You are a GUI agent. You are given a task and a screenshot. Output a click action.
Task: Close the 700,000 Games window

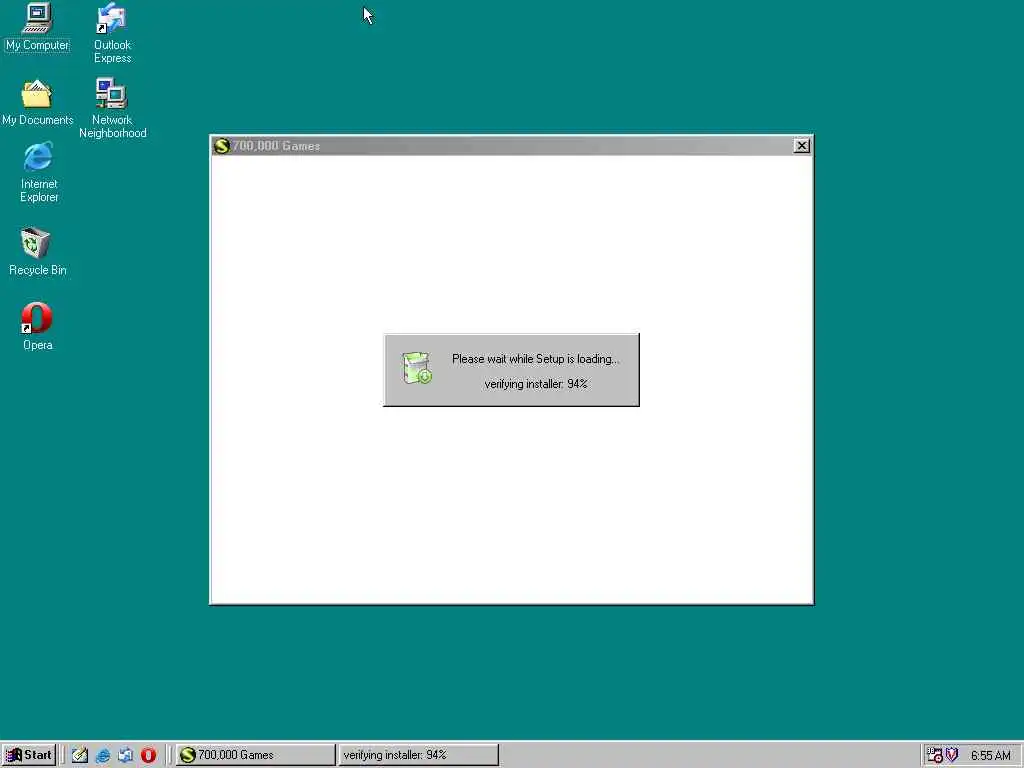801,146
